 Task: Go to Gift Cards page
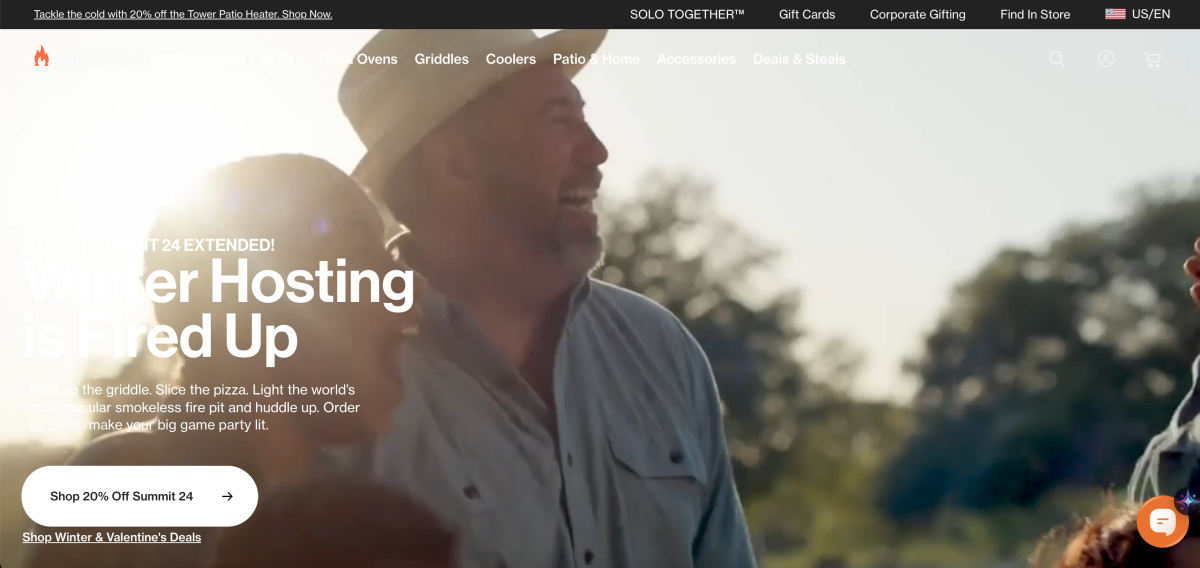click(807, 14)
